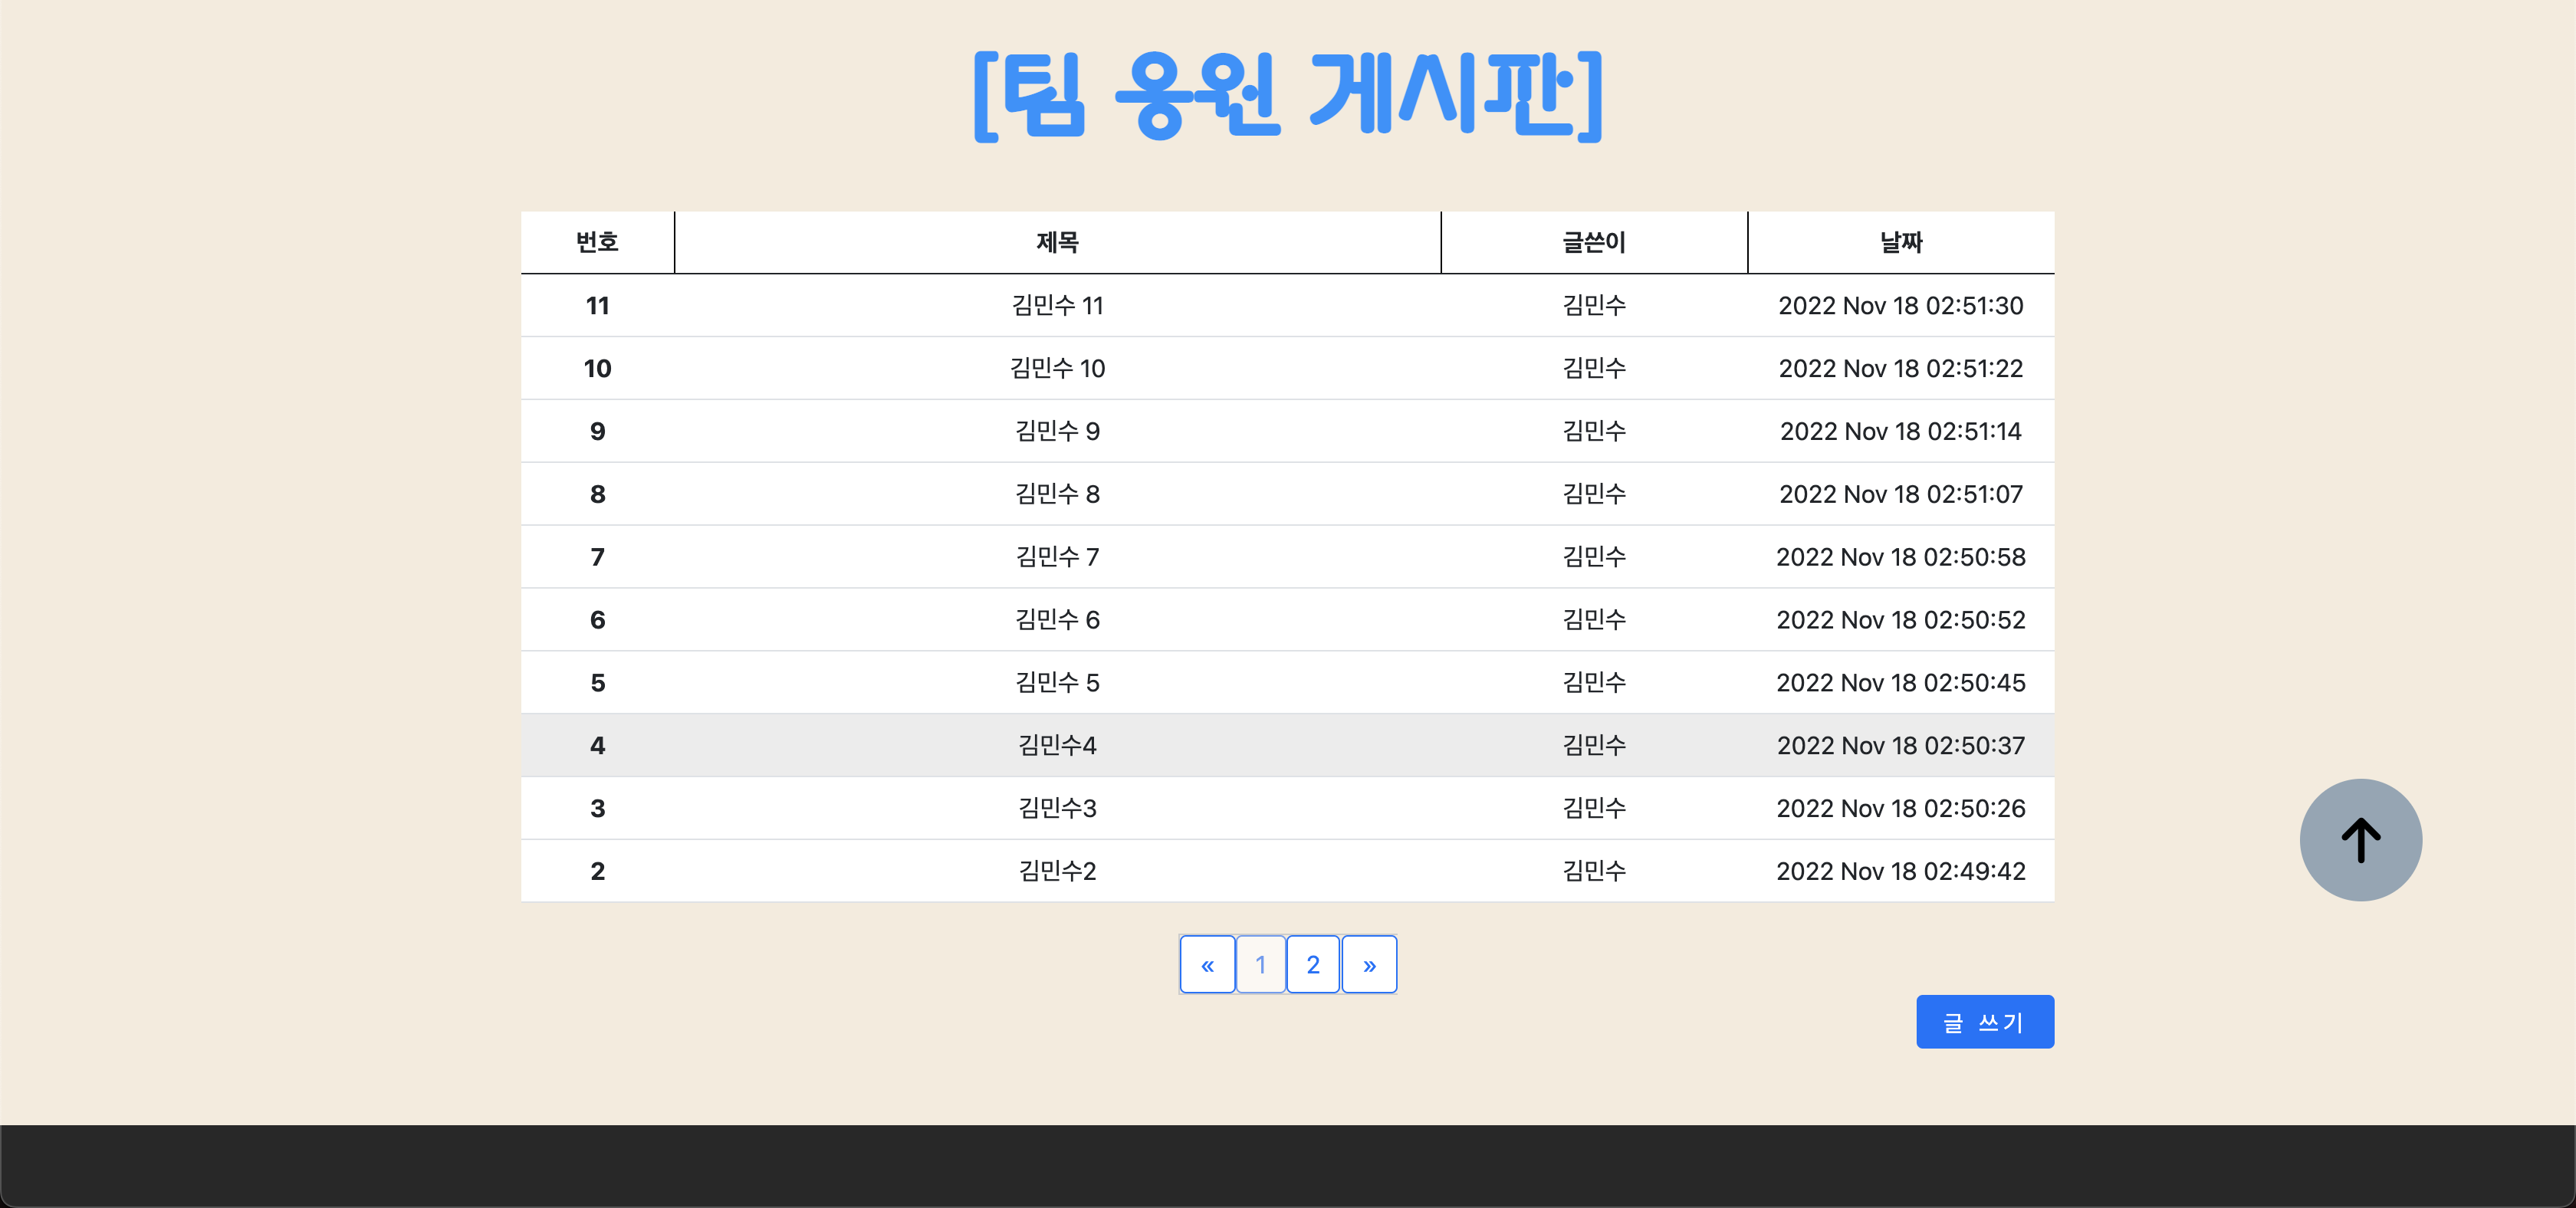
Task: Open post titled 김민수2
Action: pyautogui.click(x=1057, y=872)
